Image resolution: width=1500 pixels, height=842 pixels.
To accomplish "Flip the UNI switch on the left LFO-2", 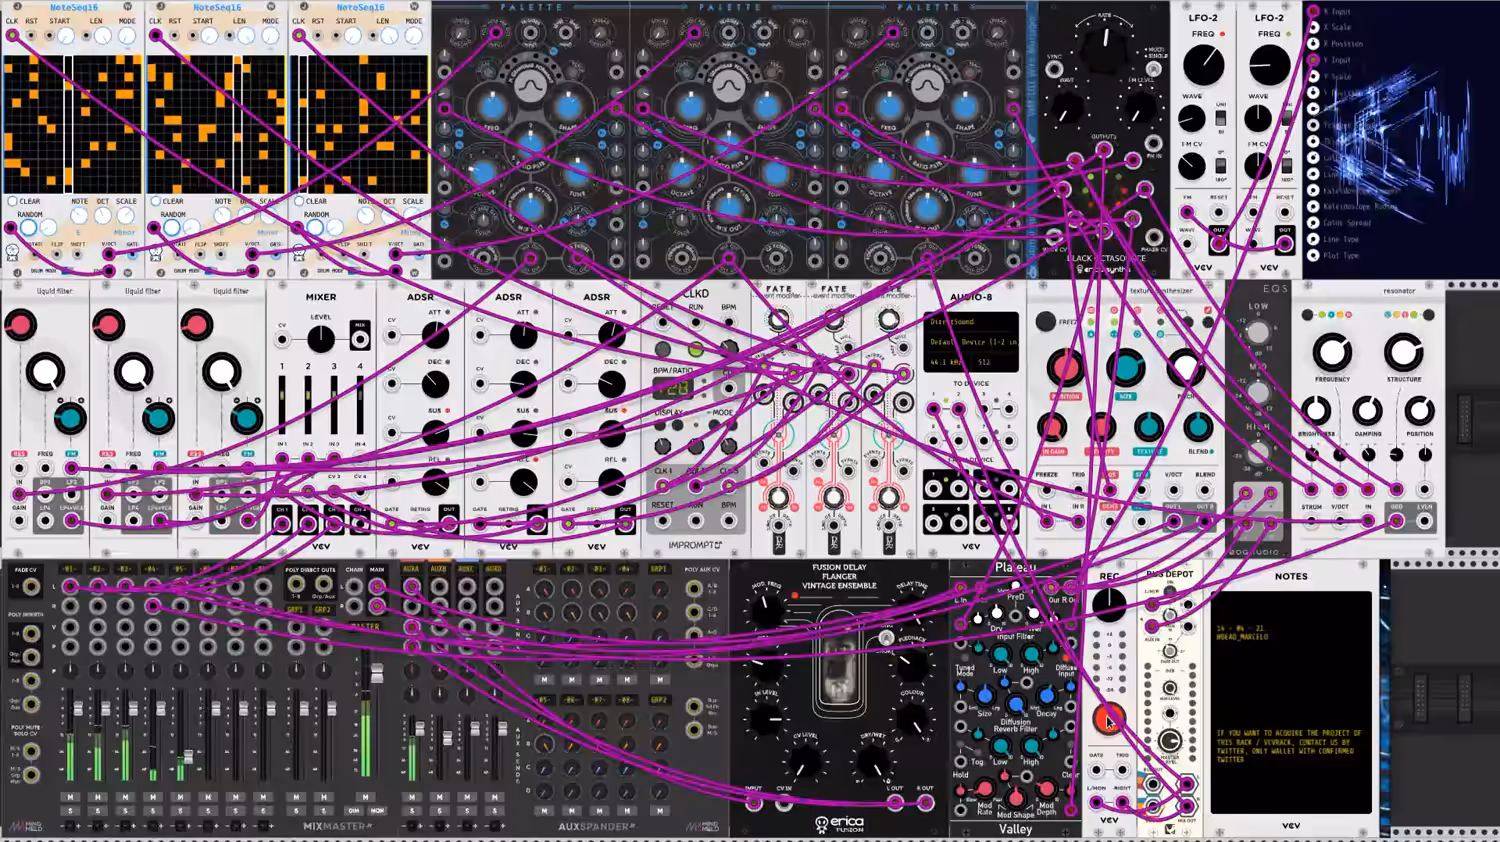I will pyautogui.click(x=1220, y=119).
